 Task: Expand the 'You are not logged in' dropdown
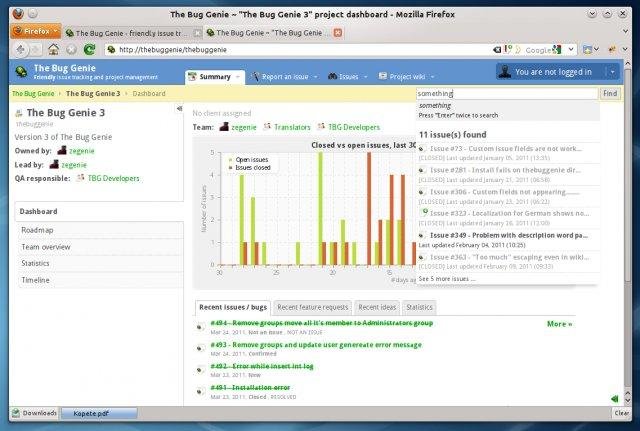coord(611,72)
